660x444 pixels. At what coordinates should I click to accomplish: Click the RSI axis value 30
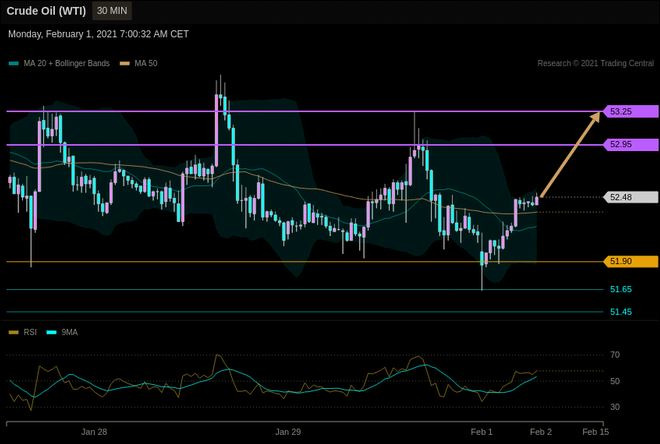tap(615, 407)
